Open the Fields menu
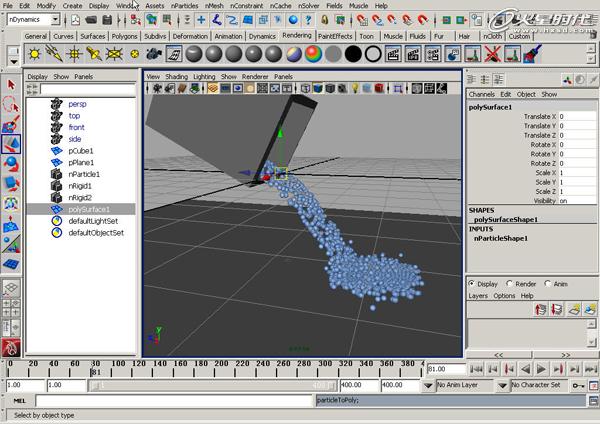Viewport: 600px width, 424px height. (334, 6)
